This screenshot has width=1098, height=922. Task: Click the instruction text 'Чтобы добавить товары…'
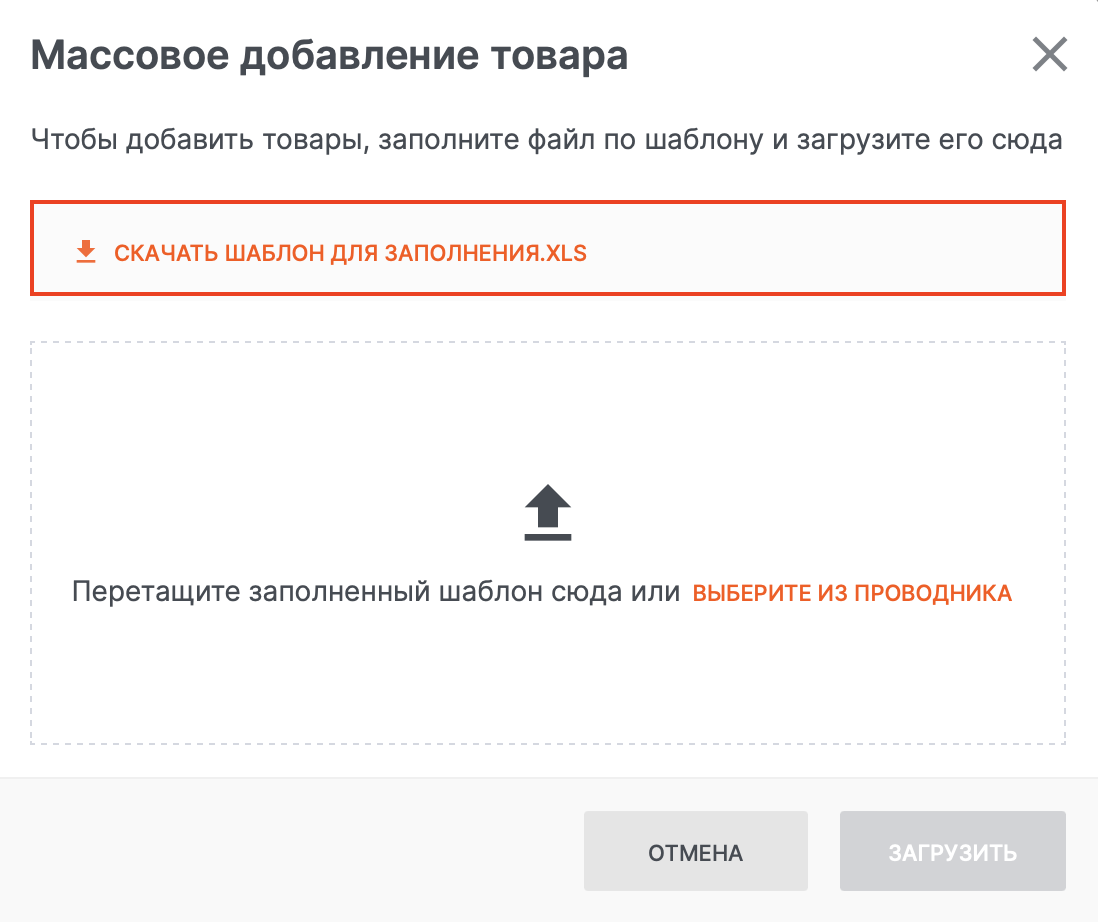click(546, 139)
